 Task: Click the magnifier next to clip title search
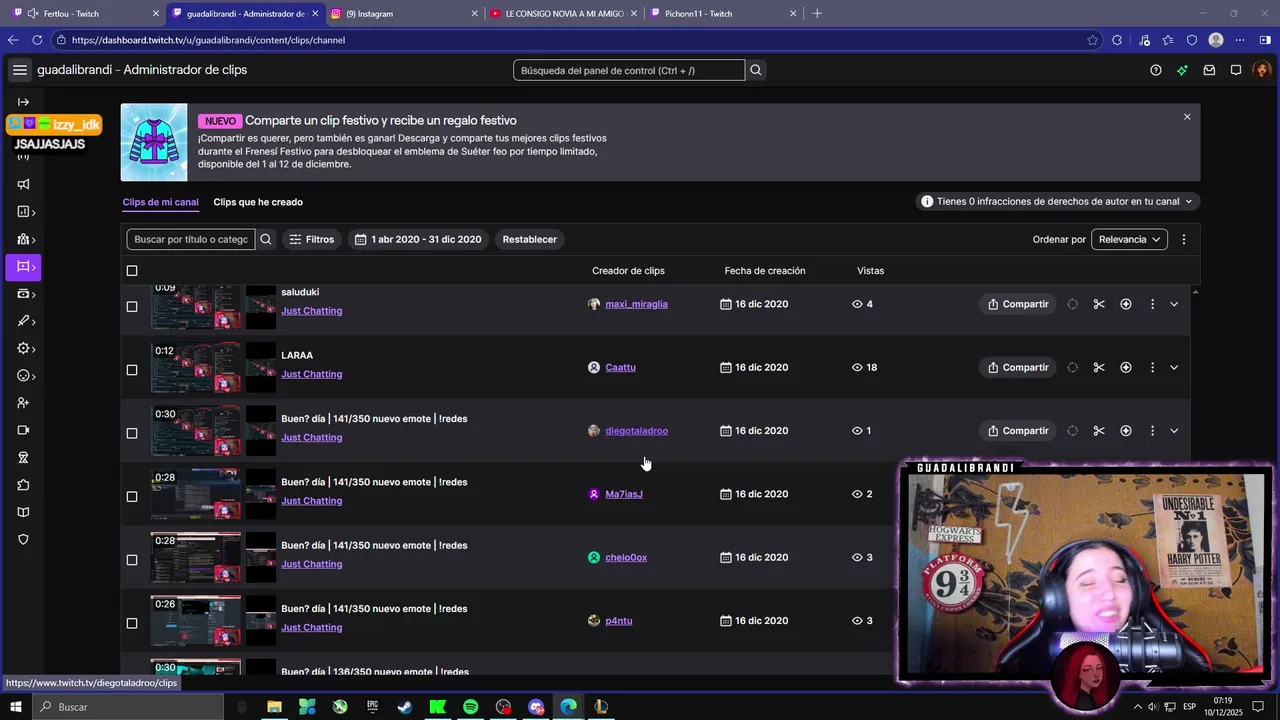tap(266, 239)
